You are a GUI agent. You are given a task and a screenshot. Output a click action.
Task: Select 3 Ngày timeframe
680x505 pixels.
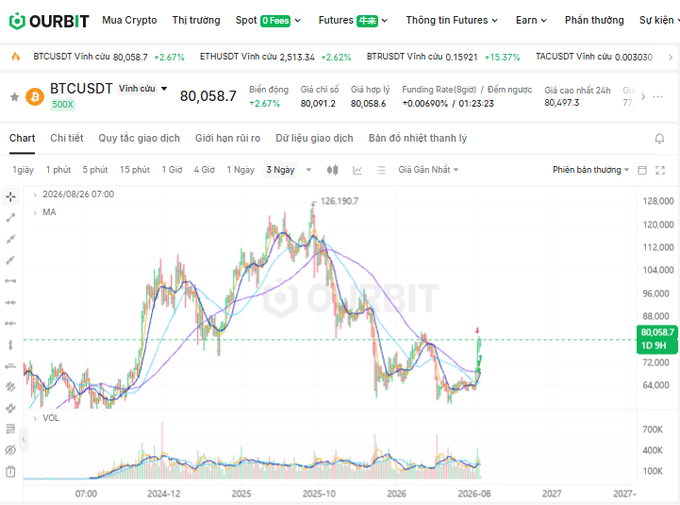(x=280, y=170)
